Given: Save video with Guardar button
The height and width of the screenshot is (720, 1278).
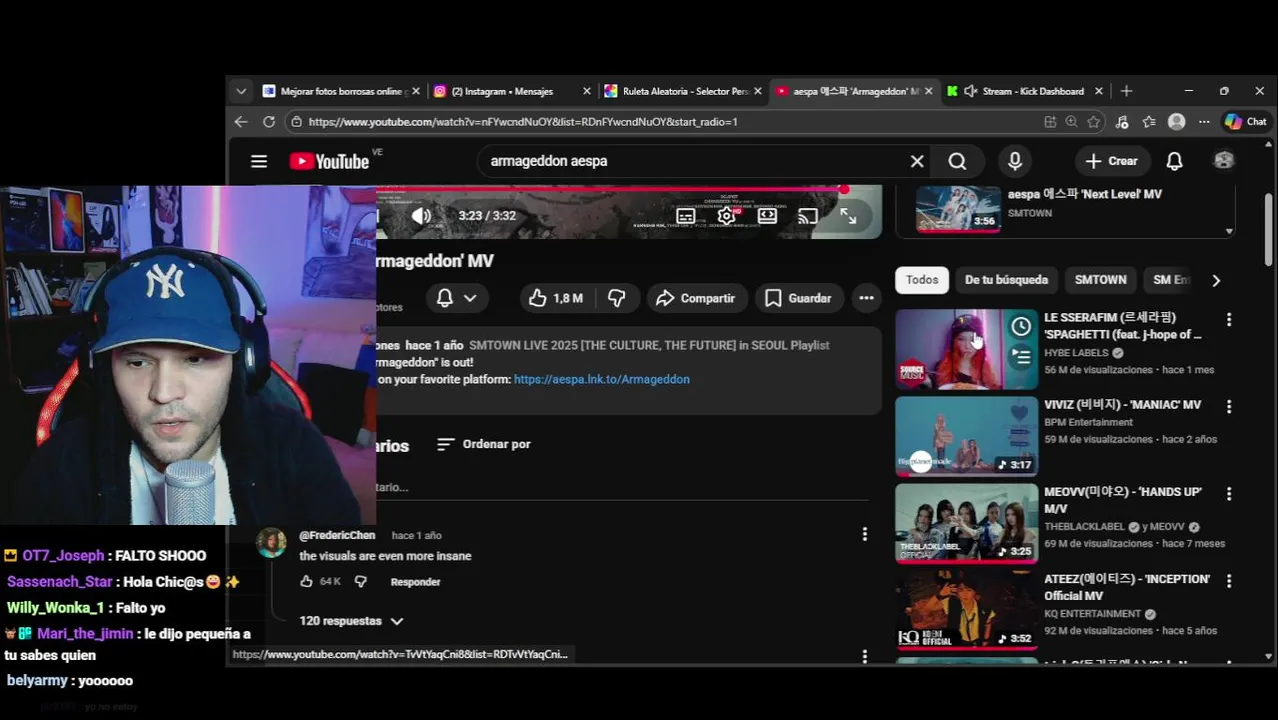Looking at the screenshot, I should point(798,298).
